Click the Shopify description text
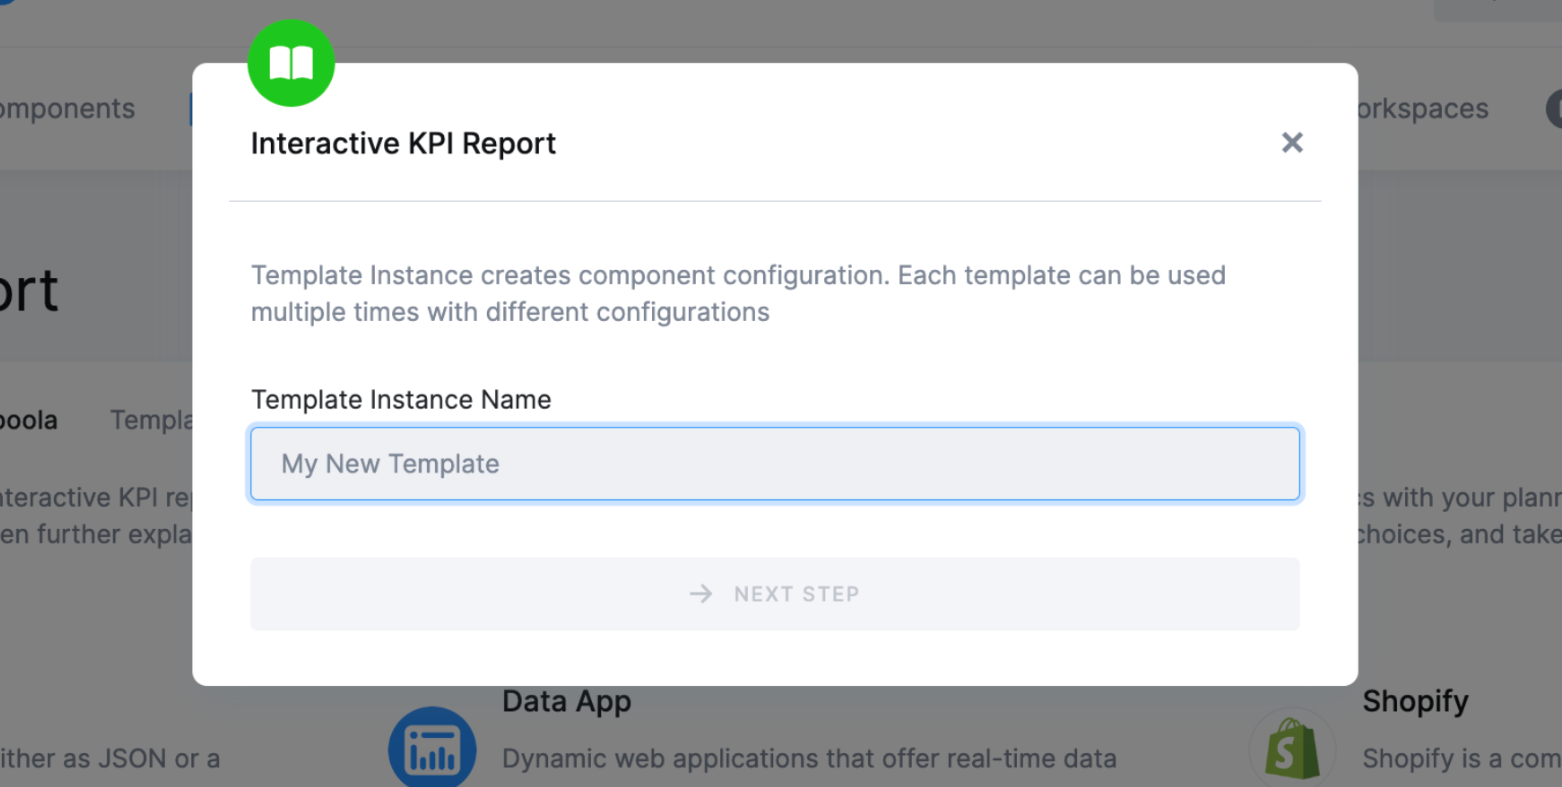The image size is (1562, 787). [1460, 759]
